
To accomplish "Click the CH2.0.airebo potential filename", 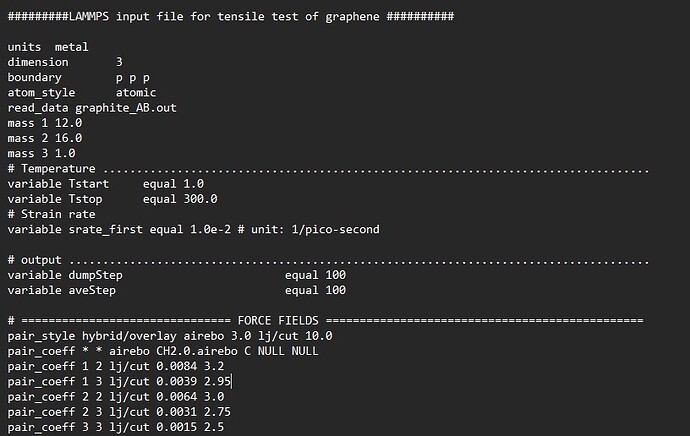I will (197, 351).
